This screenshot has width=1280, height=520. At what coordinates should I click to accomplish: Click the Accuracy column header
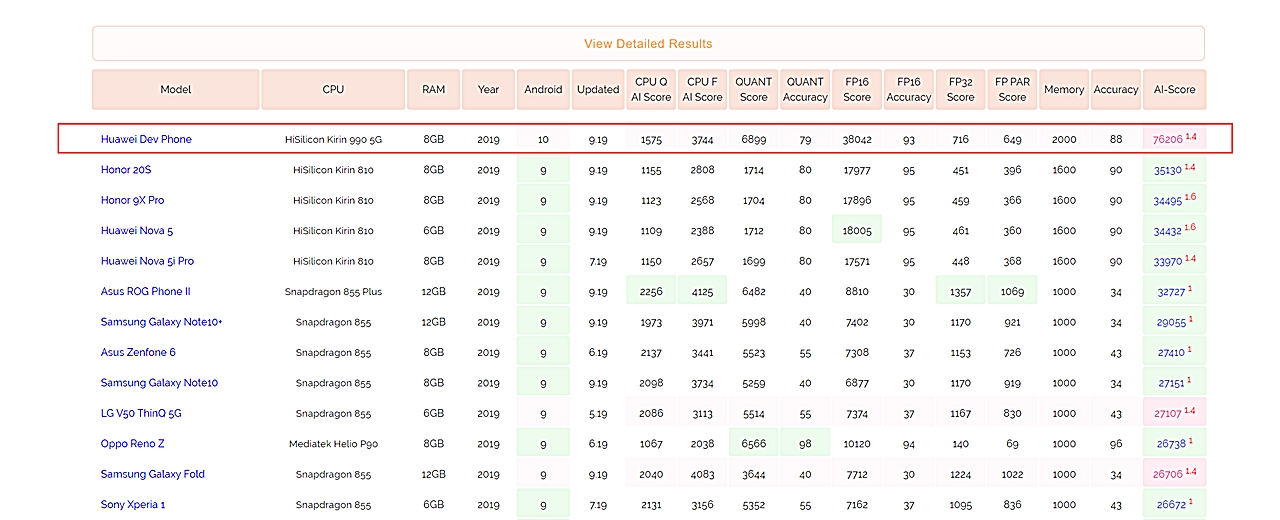(x=1116, y=89)
